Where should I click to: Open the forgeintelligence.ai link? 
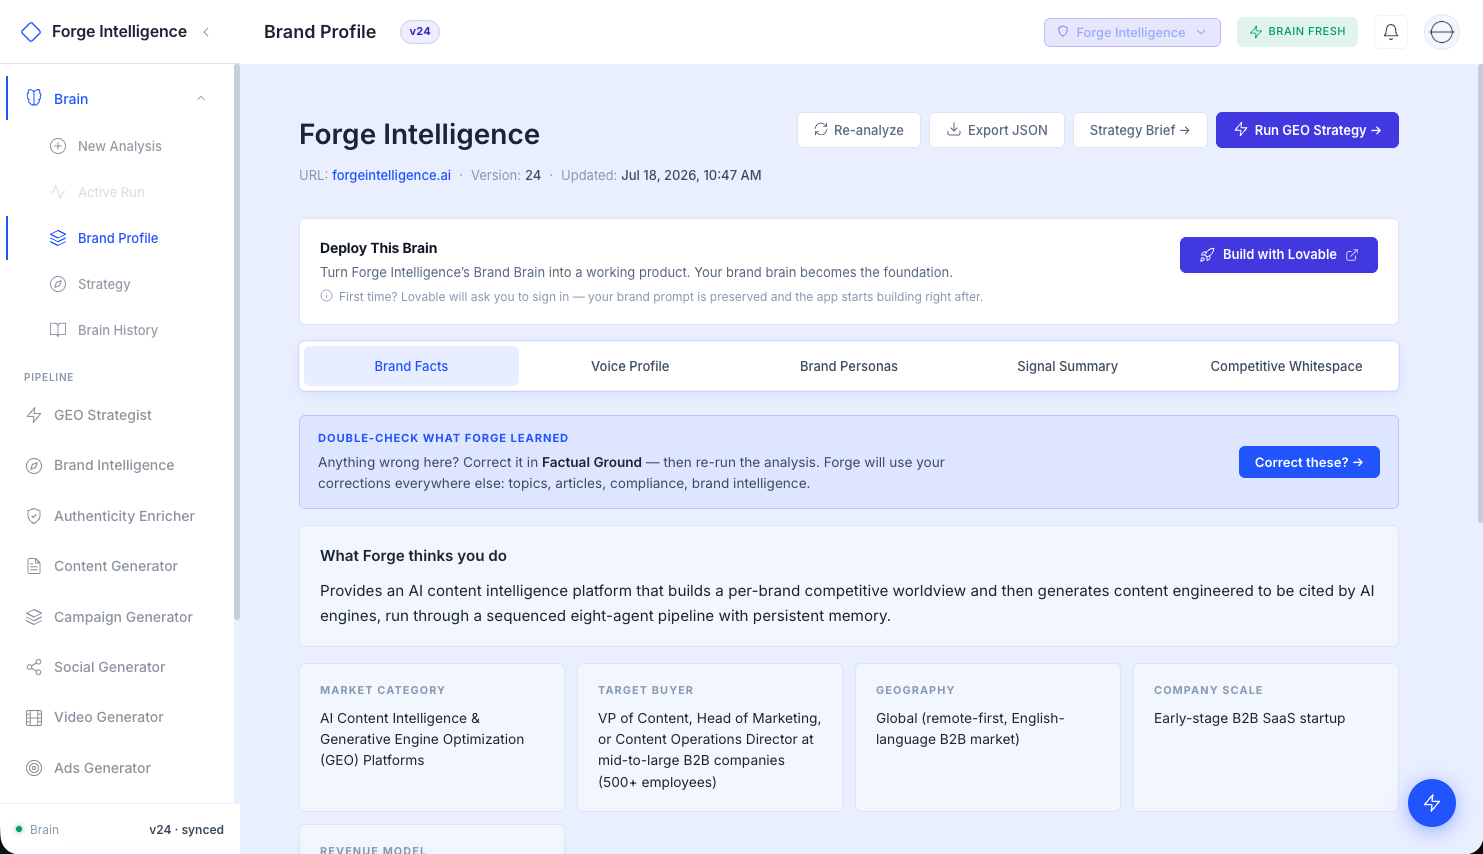[391, 175]
